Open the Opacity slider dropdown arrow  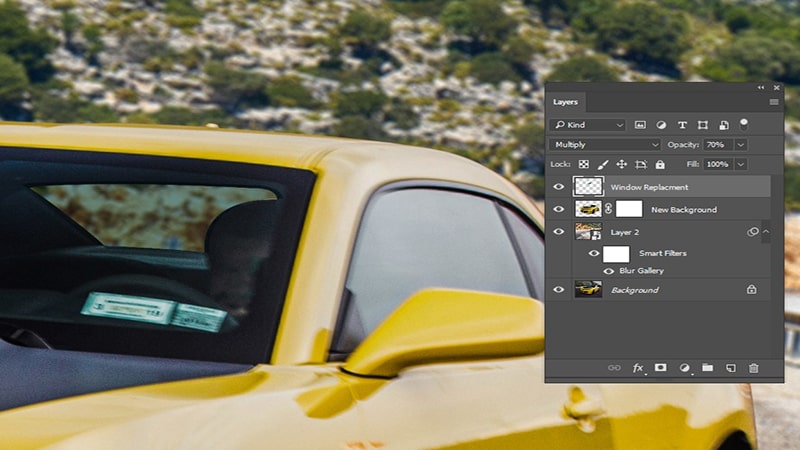741,145
